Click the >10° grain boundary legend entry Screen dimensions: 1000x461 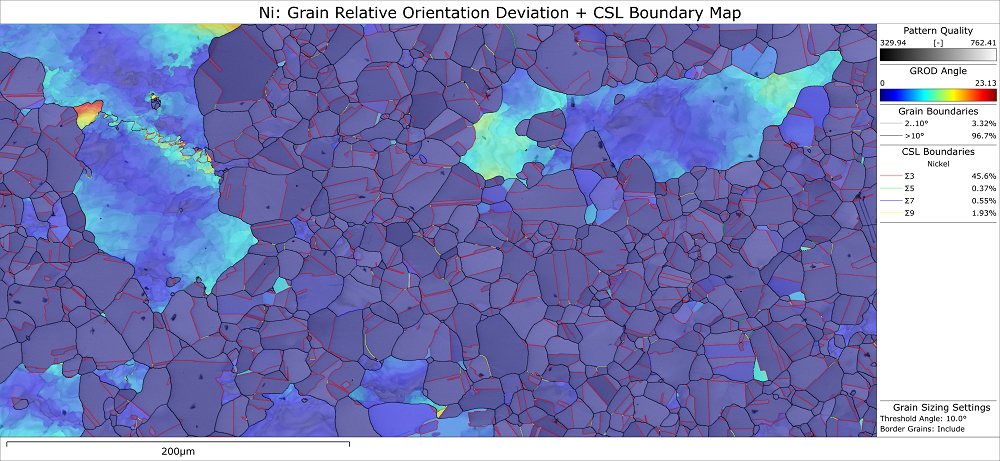938,136
